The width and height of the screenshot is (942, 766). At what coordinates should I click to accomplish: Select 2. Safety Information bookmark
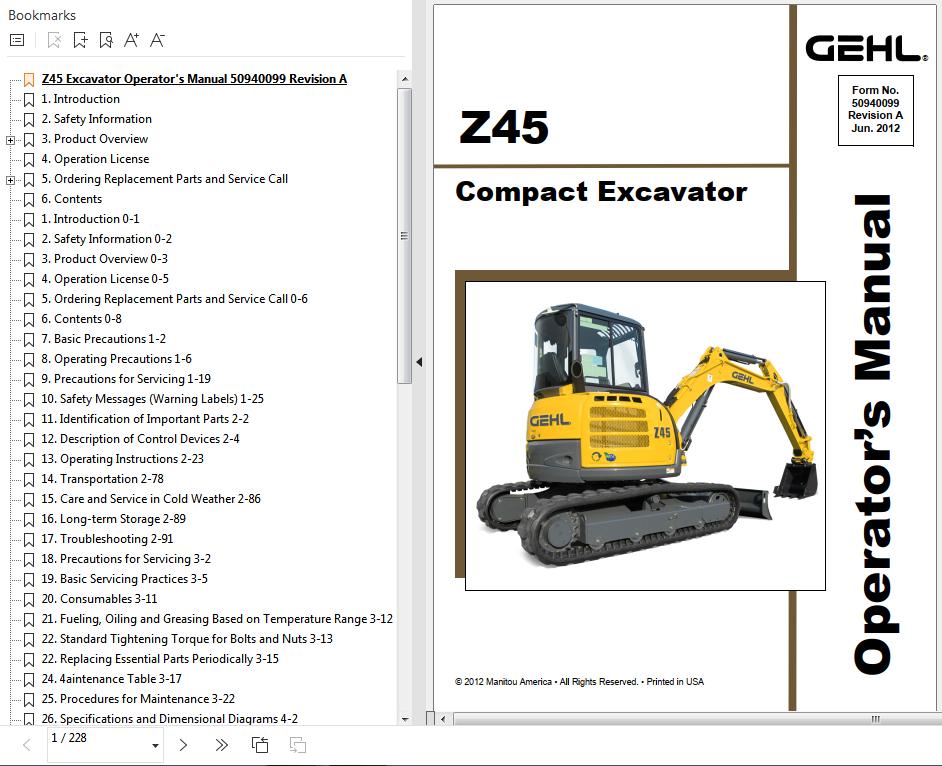(97, 119)
